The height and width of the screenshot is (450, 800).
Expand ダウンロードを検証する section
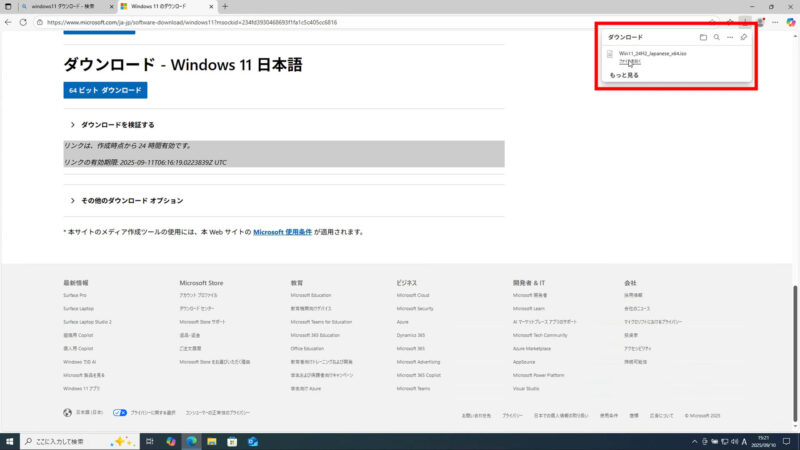[x=117, y=125]
